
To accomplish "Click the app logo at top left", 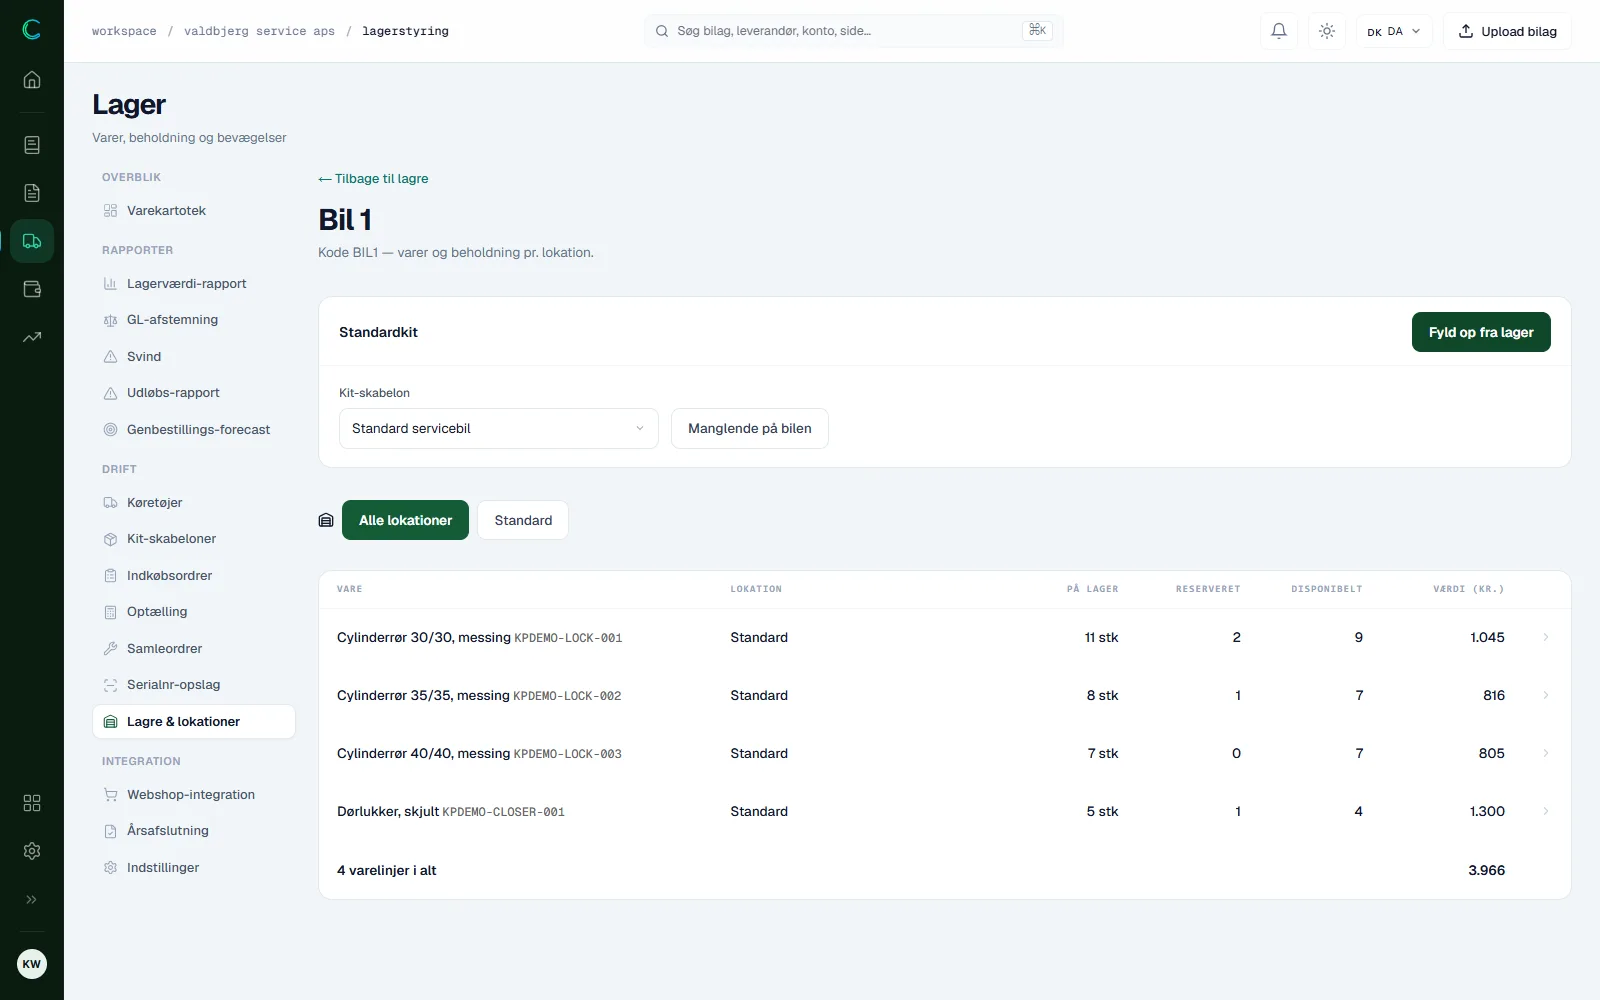I will (x=32, y=30).
